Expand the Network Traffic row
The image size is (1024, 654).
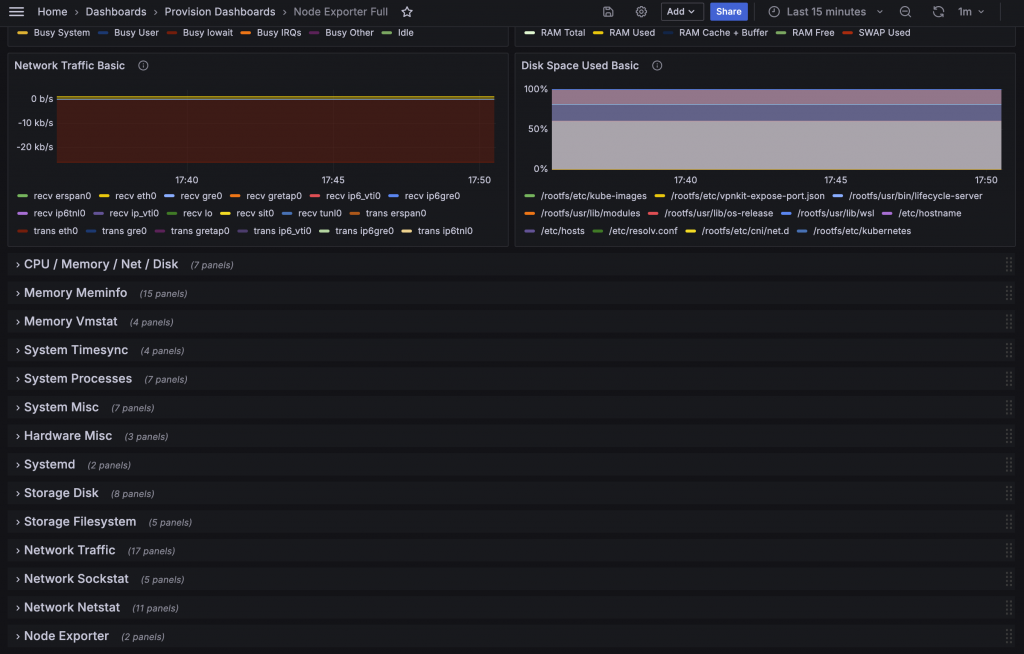coord(69,550)
